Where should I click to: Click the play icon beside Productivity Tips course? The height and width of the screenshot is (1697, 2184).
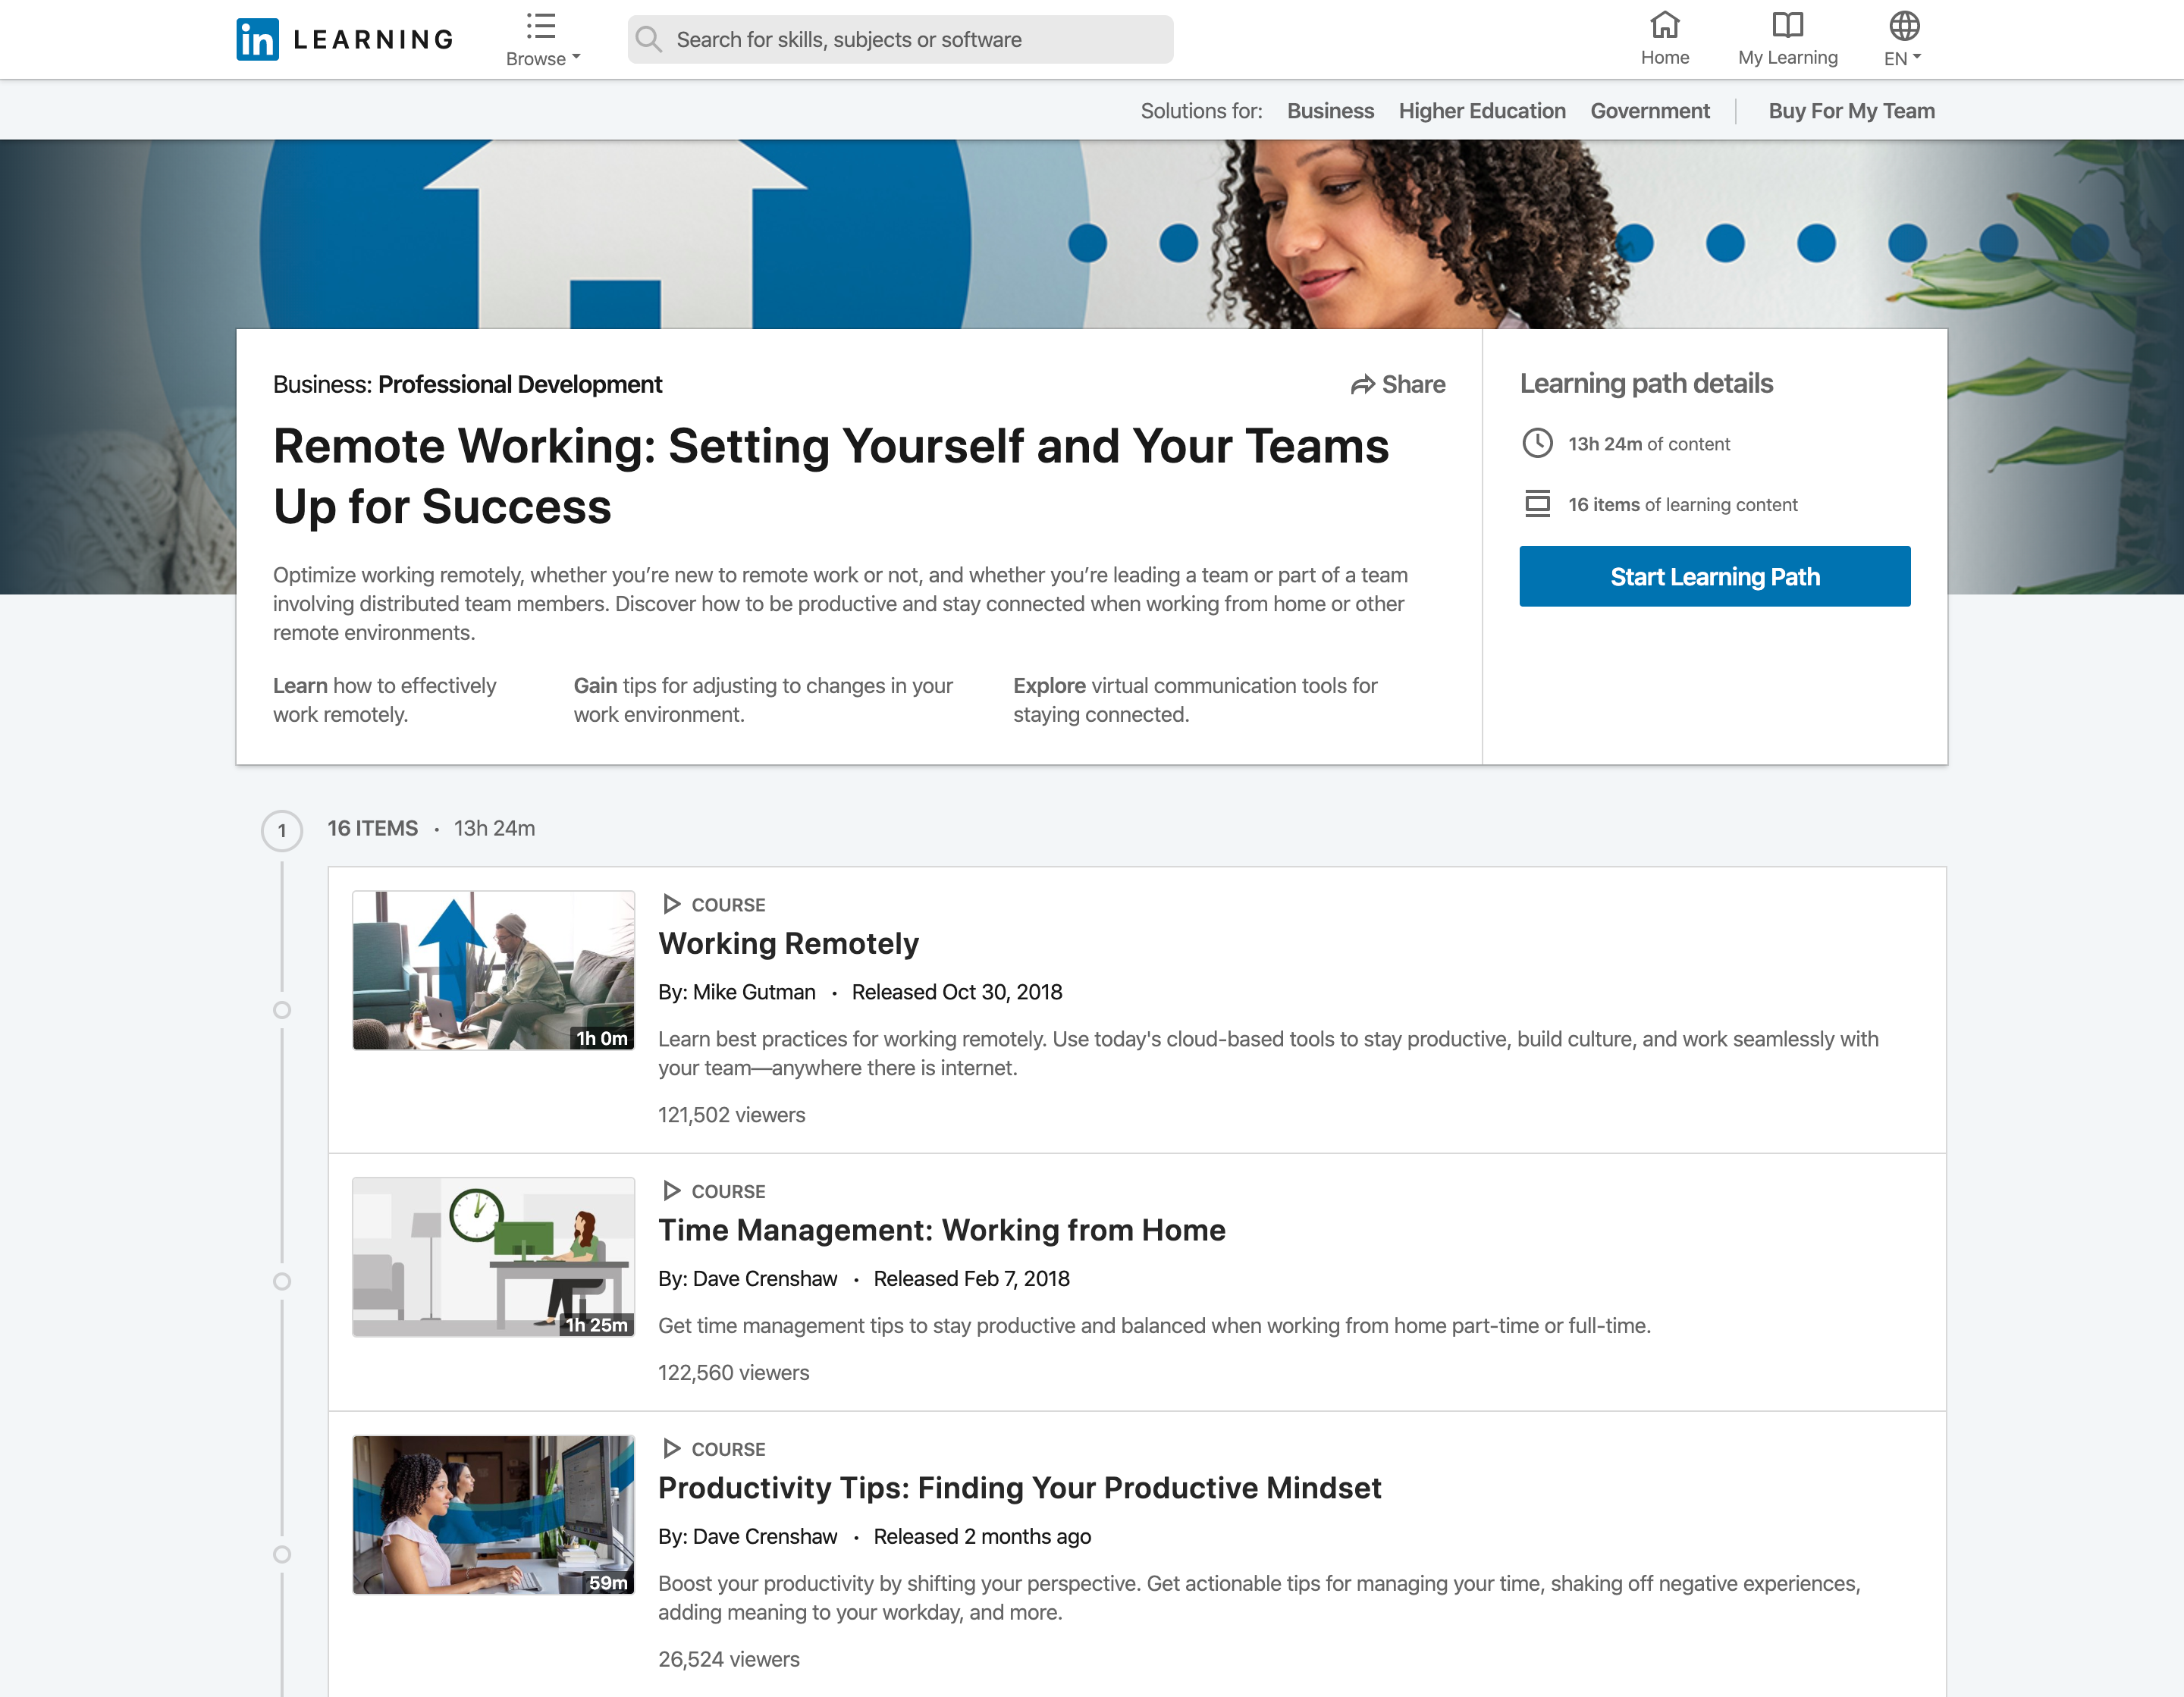coord(672,1448)
